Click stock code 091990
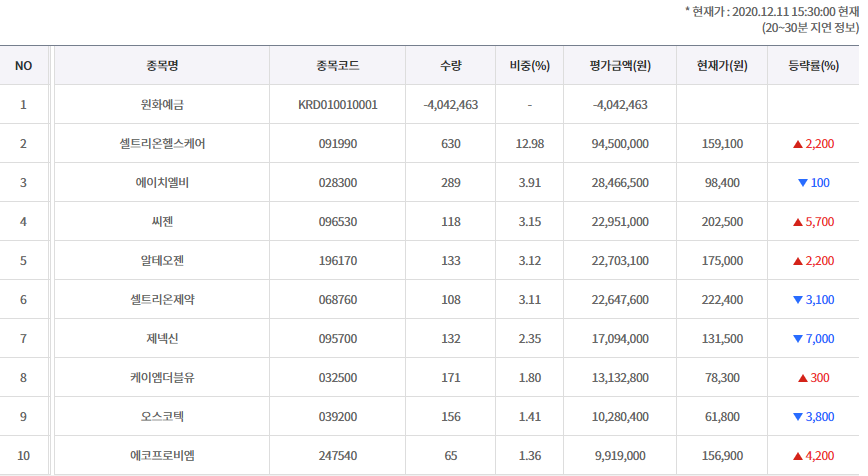 (338, 144)
